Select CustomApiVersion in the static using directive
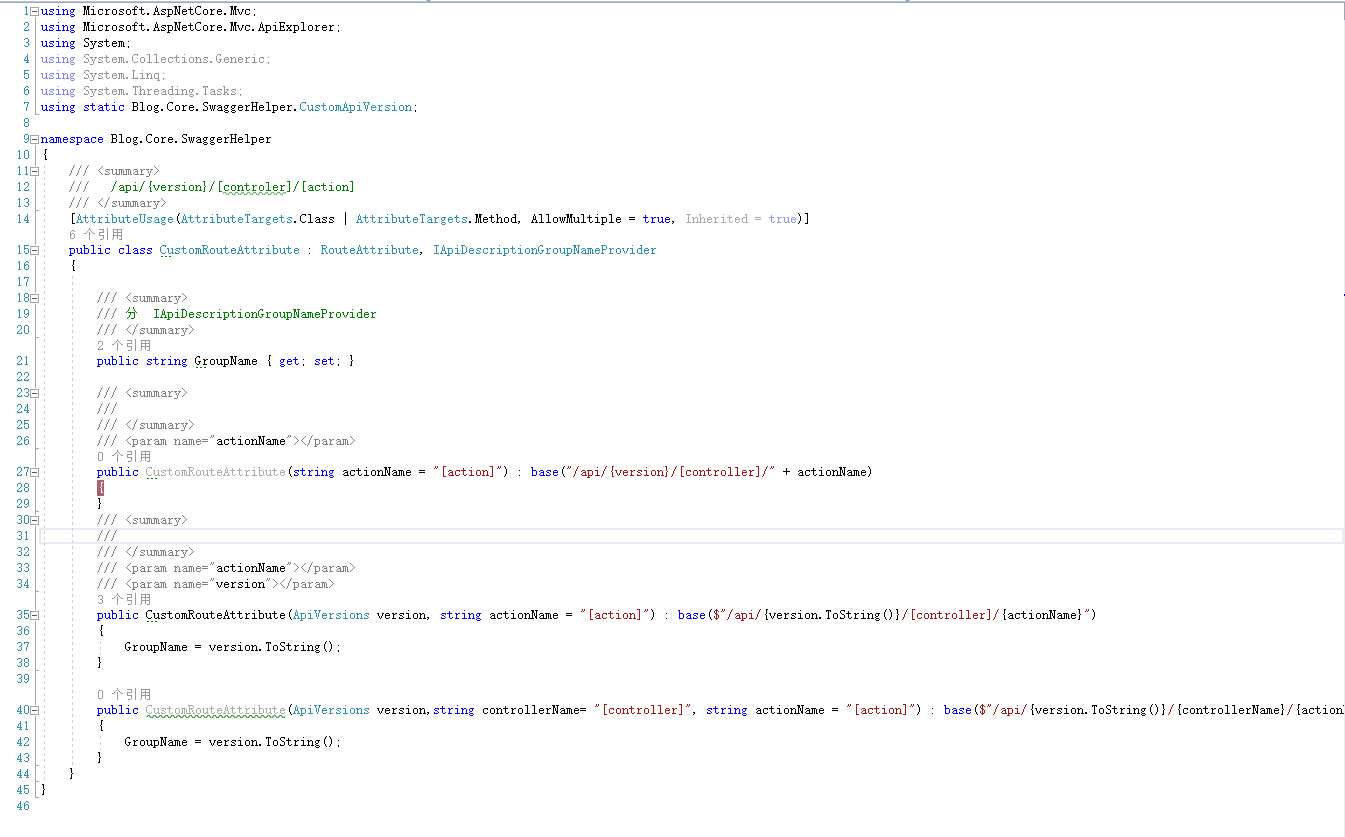Viewport: 1345px width, 837px height. (358, 106)
